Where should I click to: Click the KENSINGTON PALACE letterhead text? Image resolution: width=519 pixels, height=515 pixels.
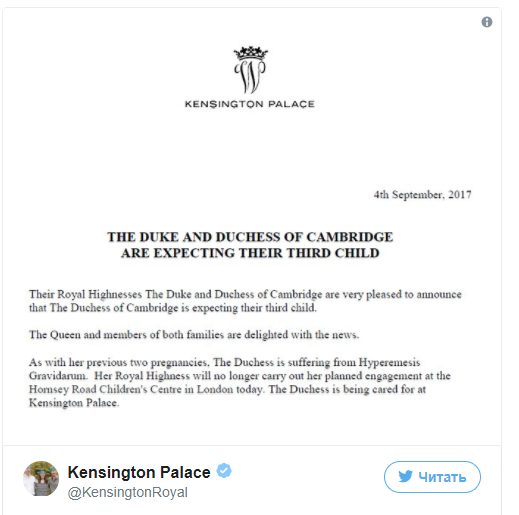click(x=250, y=104)
